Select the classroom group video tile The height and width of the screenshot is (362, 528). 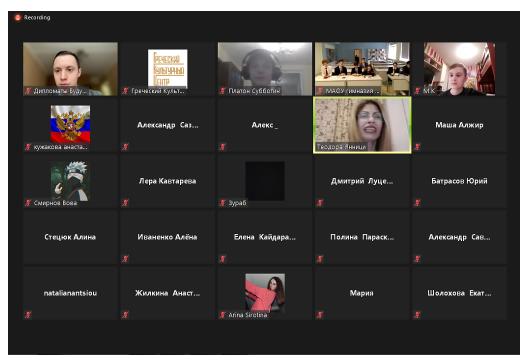(362, 69)
